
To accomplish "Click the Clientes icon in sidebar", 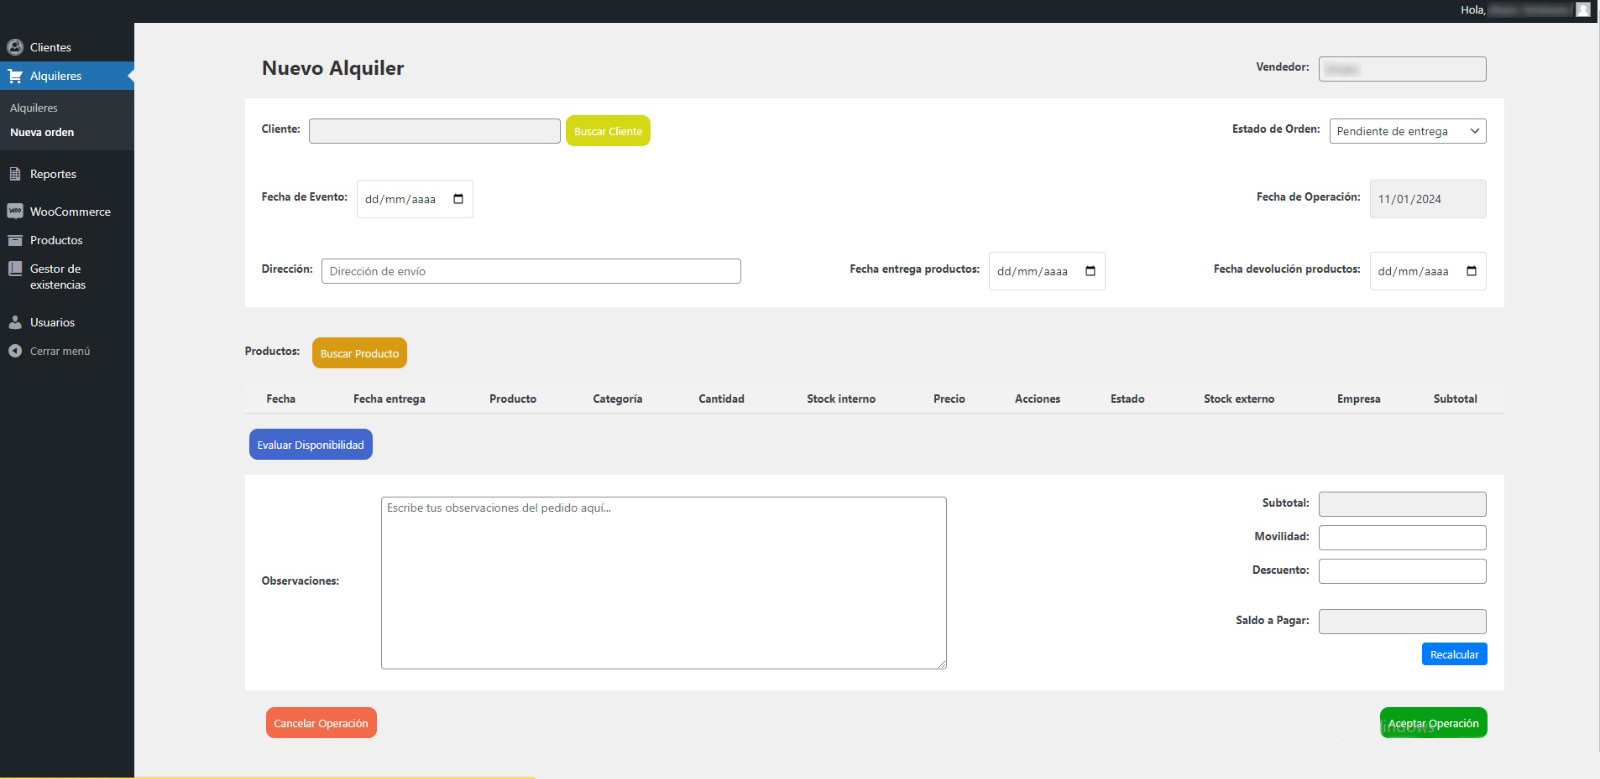I will tap(15, 47).
